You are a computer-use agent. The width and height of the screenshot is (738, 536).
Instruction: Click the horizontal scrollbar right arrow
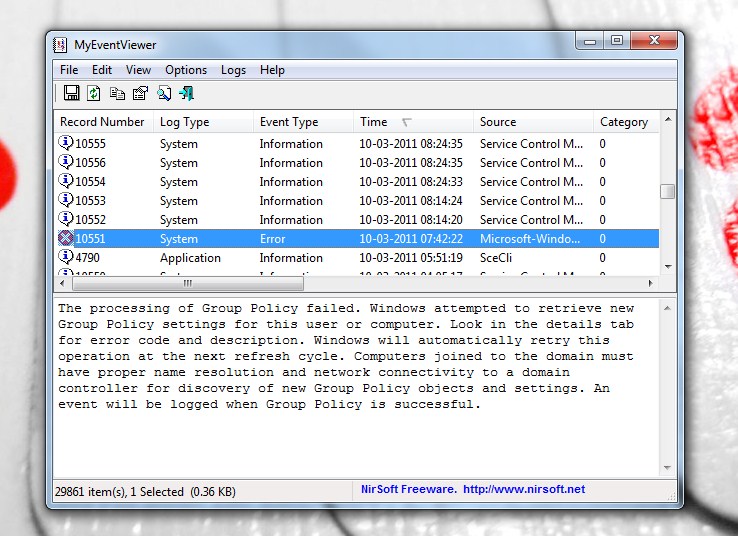[x=651, y=283]
